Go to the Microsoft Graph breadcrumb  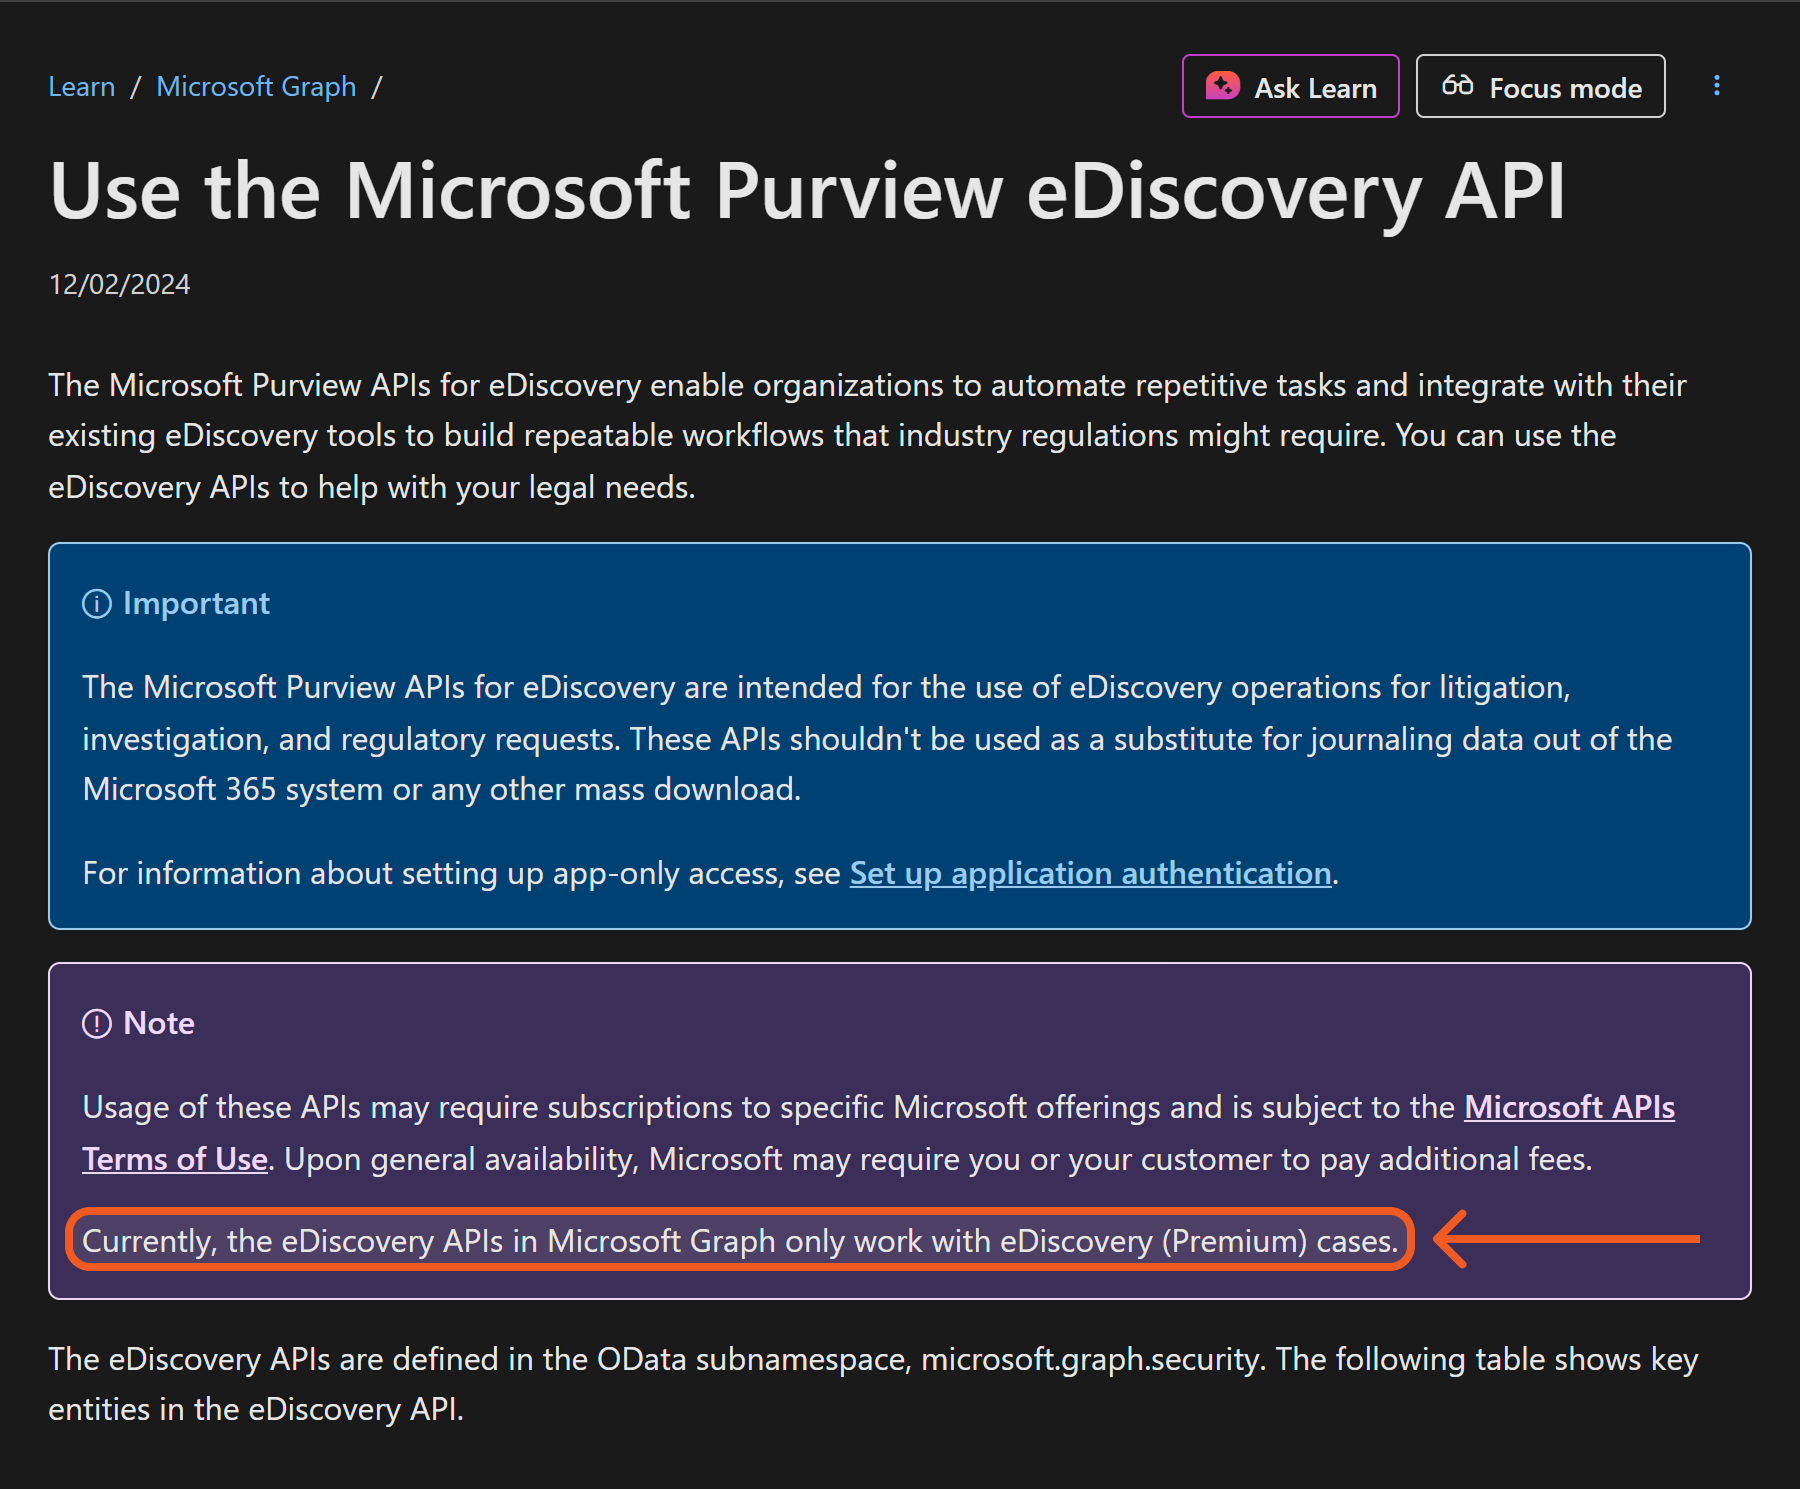256,87
